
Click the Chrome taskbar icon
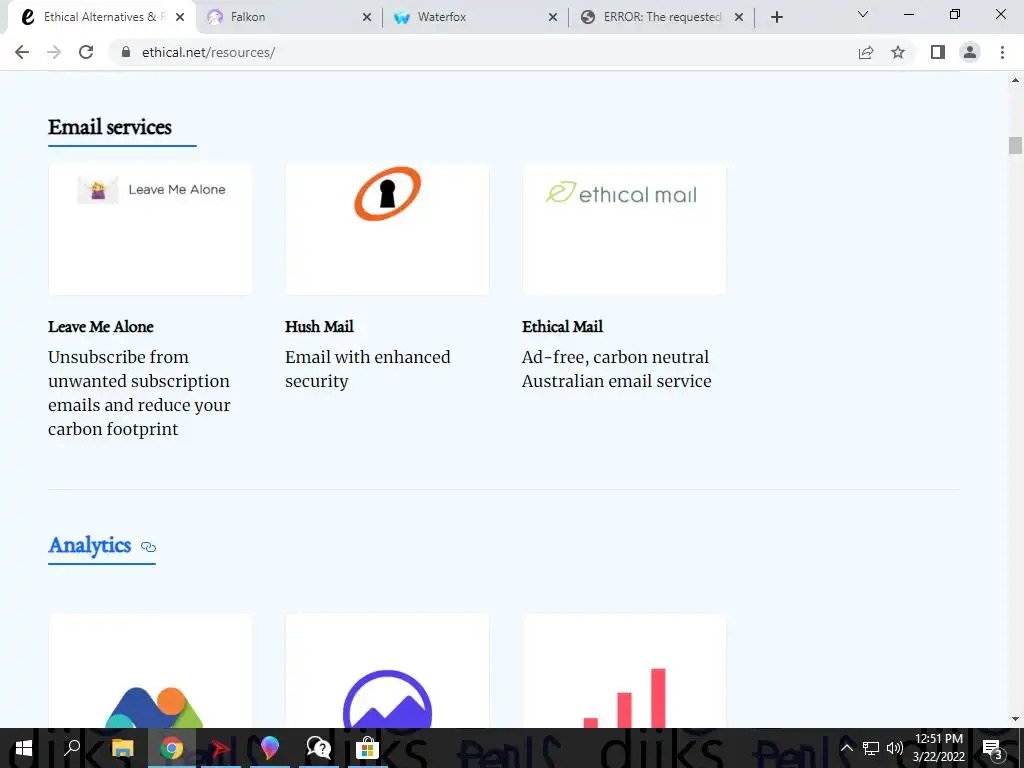(171, 748)
